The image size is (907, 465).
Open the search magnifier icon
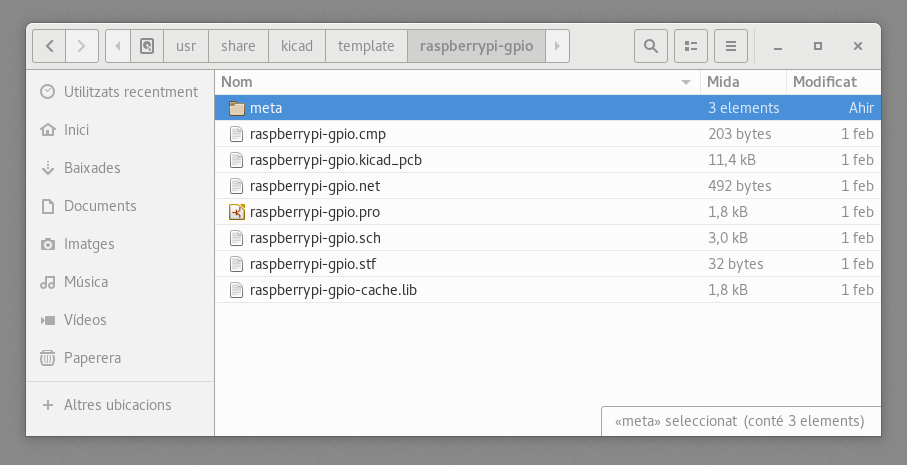[x=651, y=46]
